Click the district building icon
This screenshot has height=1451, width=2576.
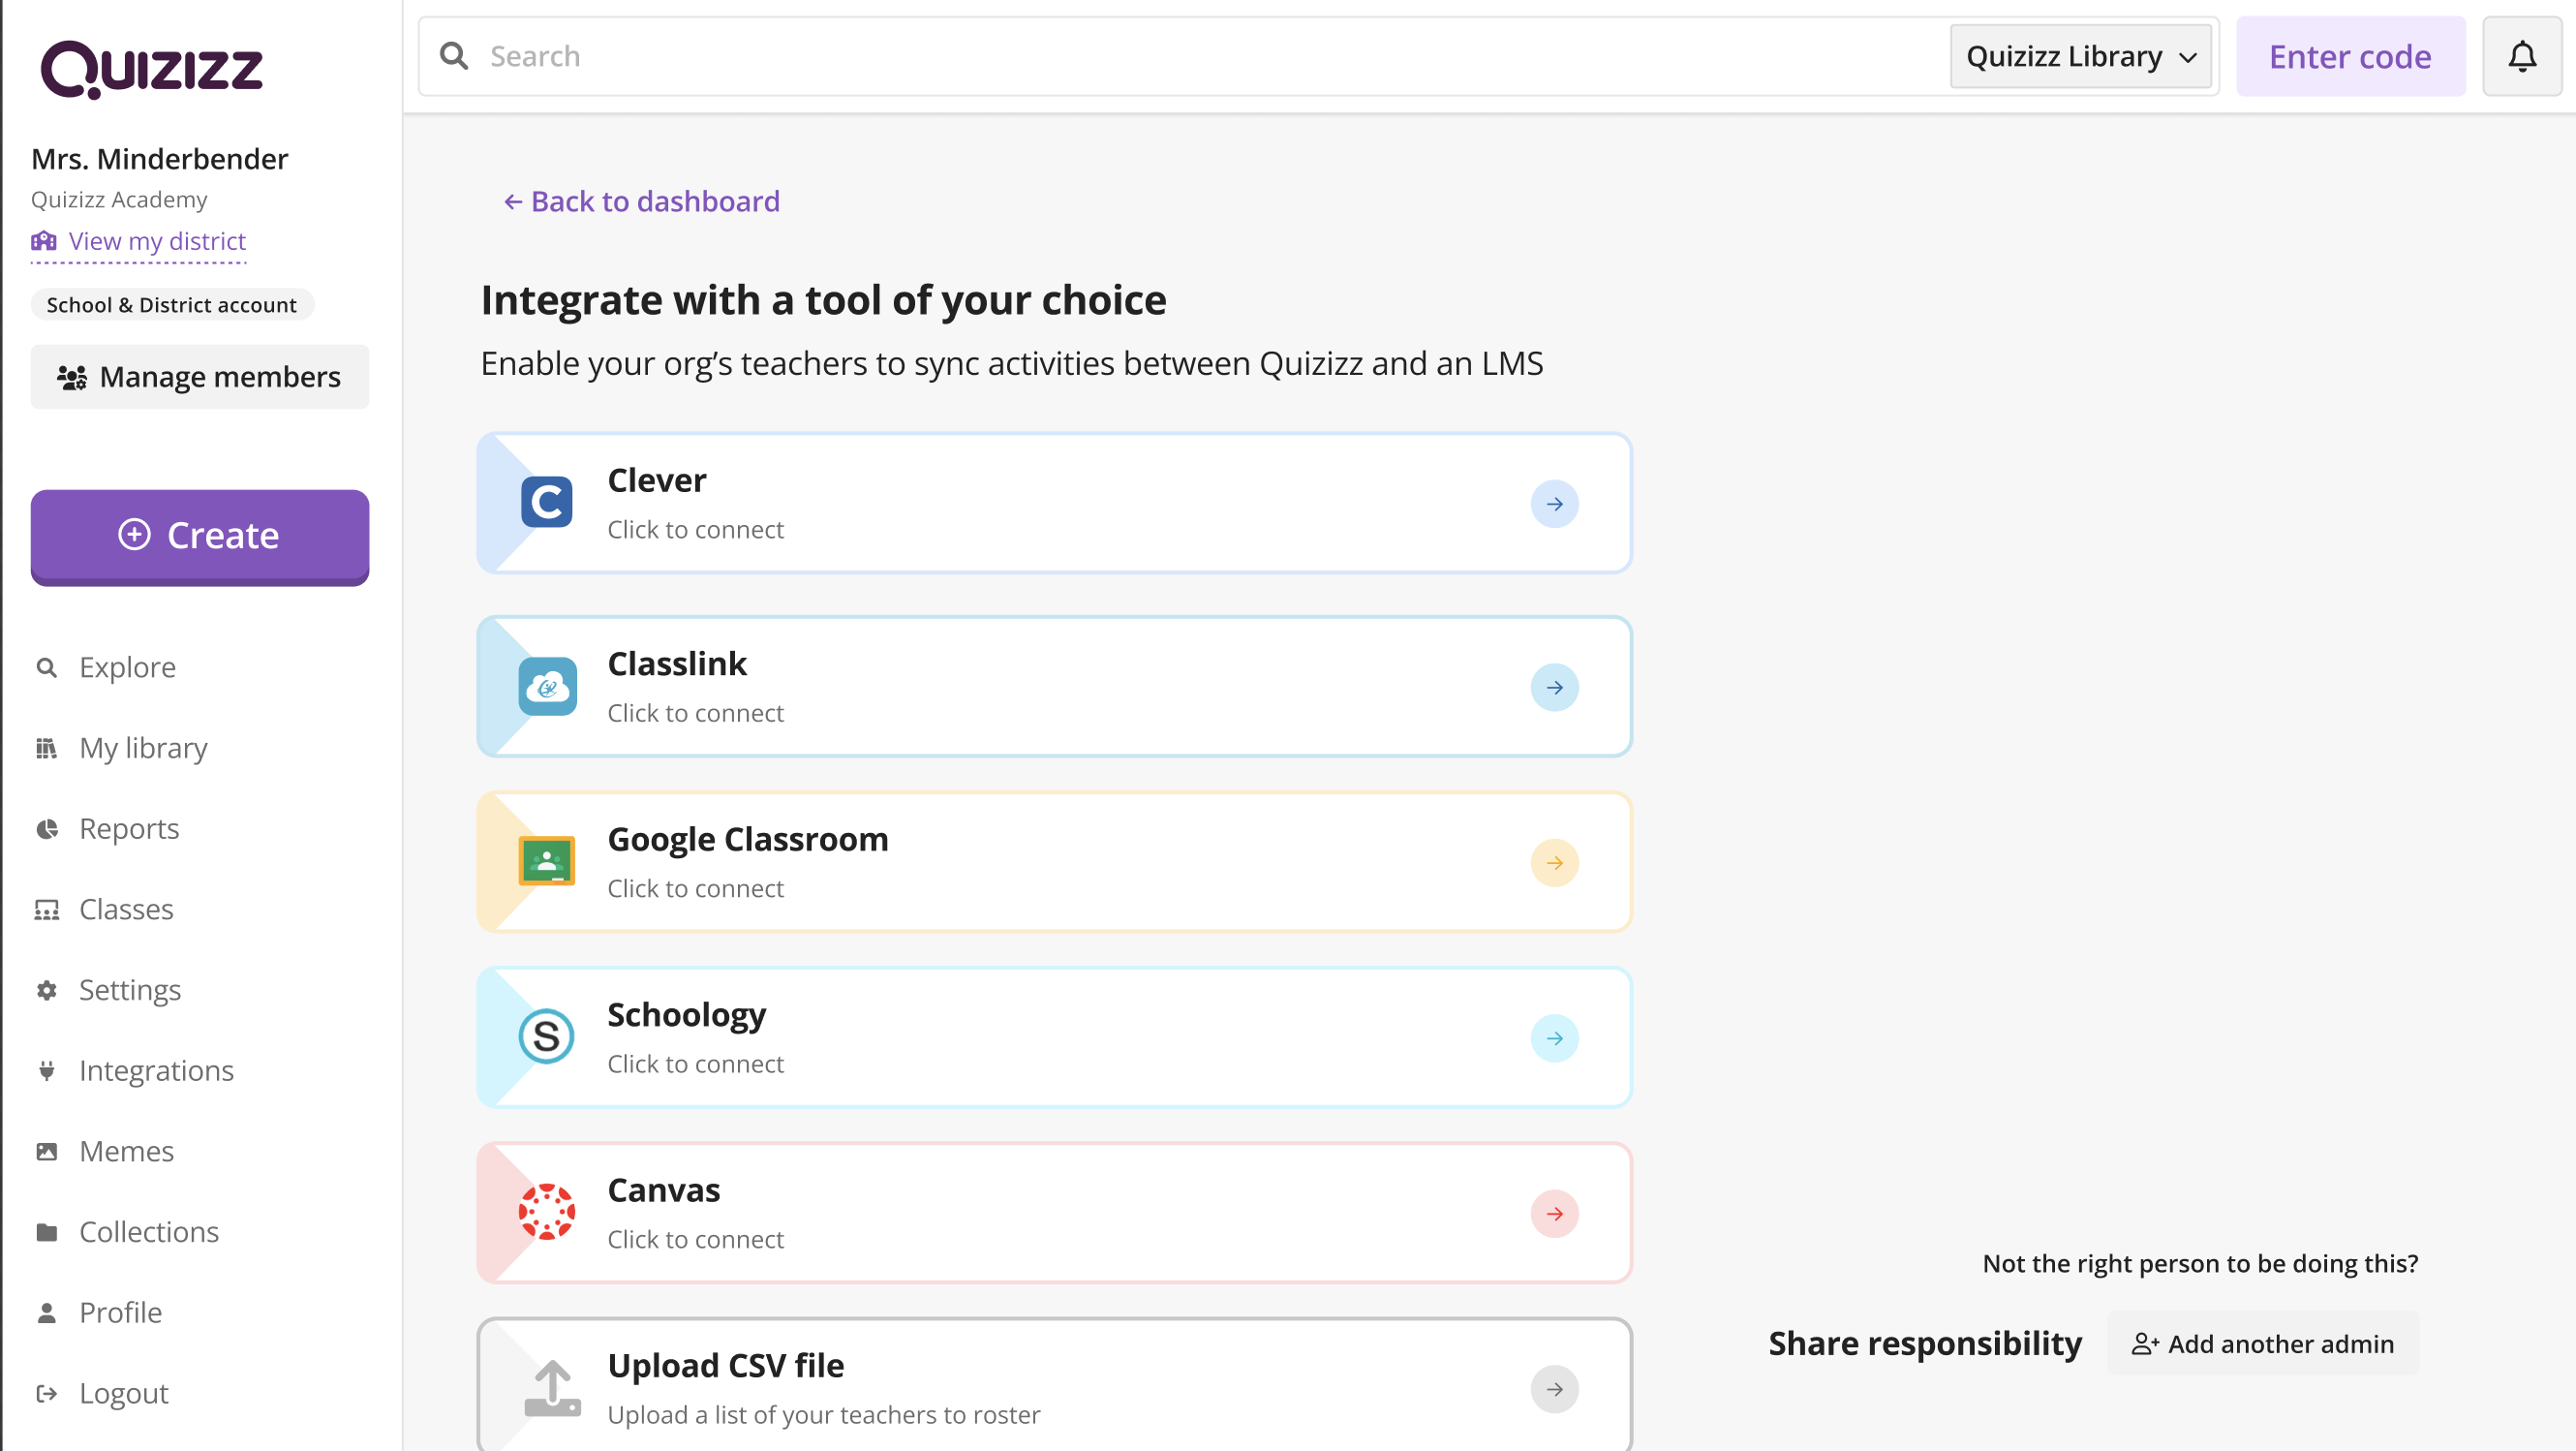(x=44, y=241)
